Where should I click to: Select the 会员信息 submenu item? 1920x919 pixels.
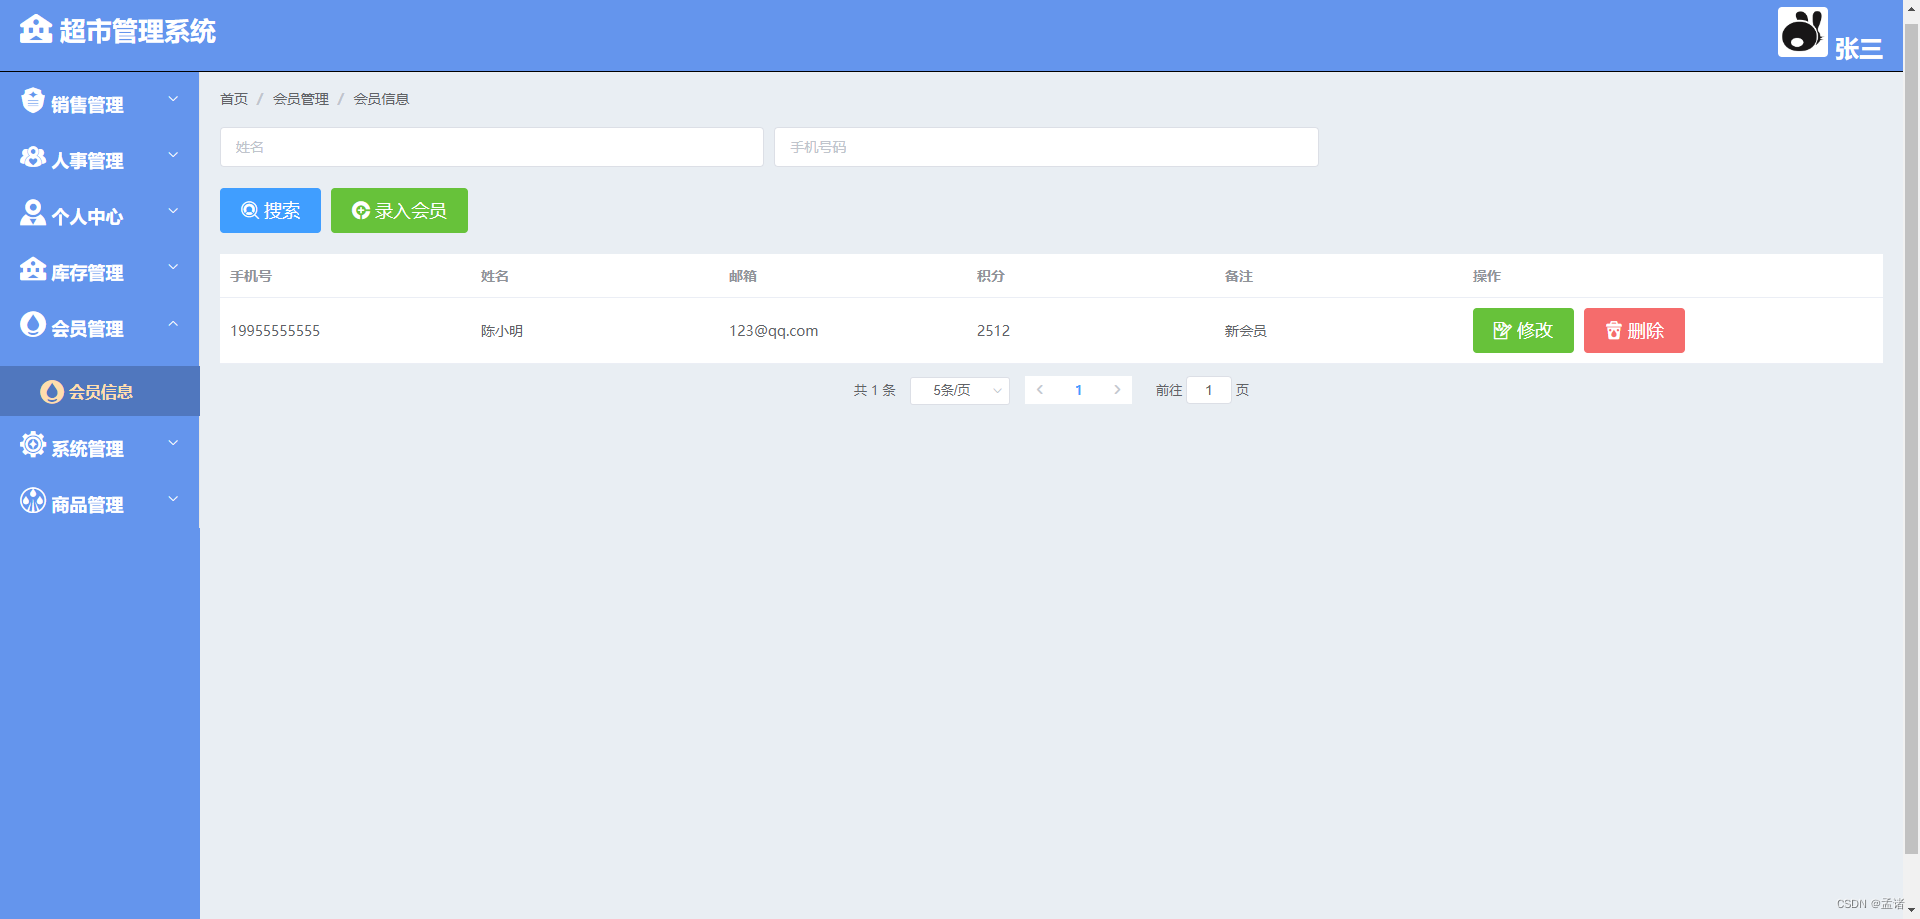[100, 391]
